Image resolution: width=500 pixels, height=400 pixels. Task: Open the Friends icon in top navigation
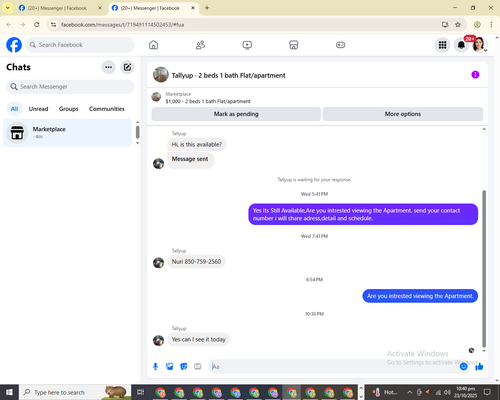tap(200, 45)
